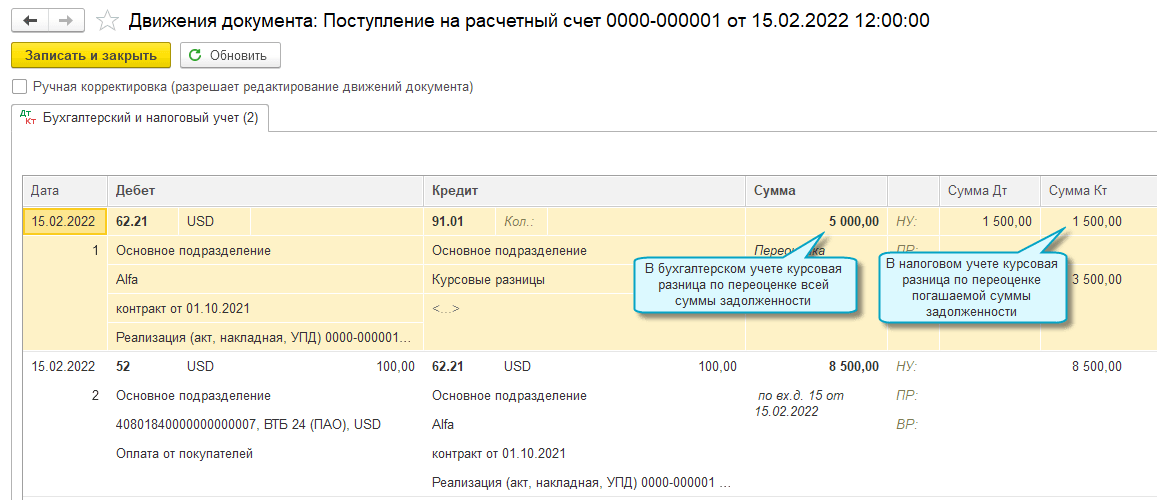Click the Сумма column header
This screenshot has width=1157, height=500.
[775, 190]
